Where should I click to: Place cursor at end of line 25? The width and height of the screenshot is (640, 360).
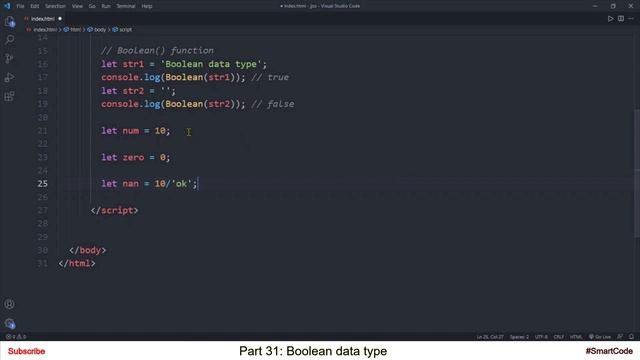[198, 184]
